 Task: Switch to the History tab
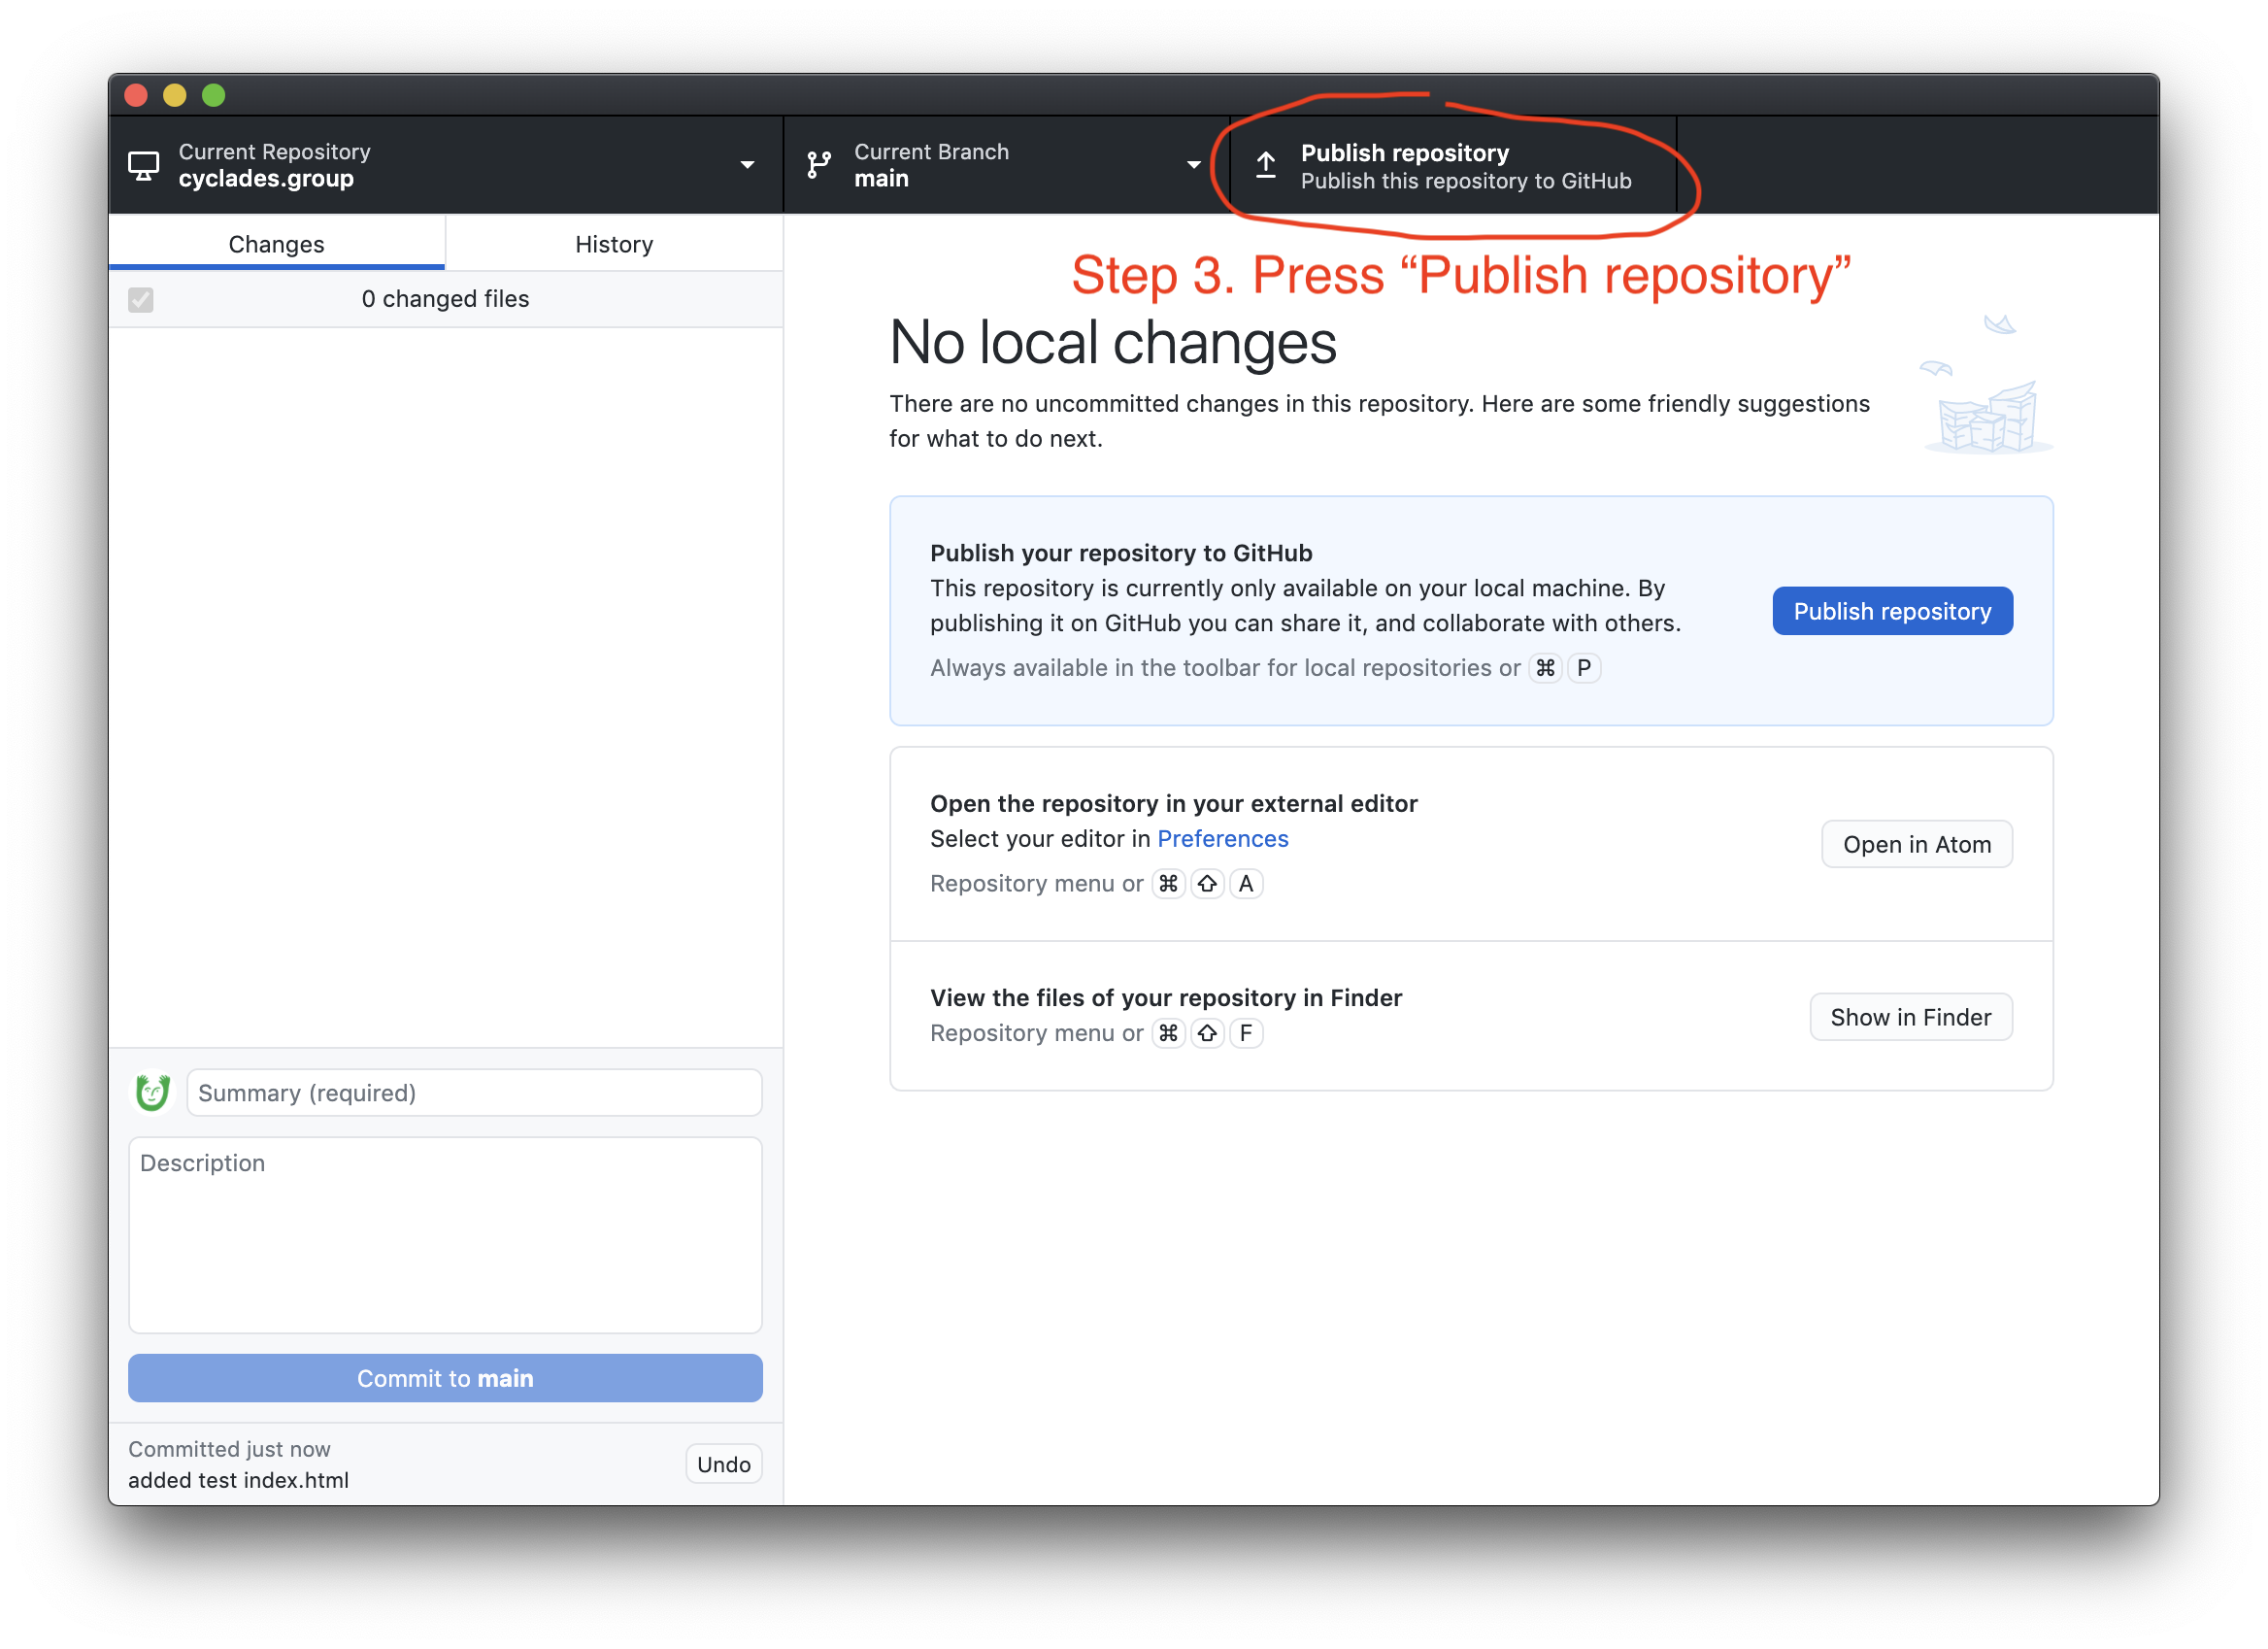[x=614, y=244]
